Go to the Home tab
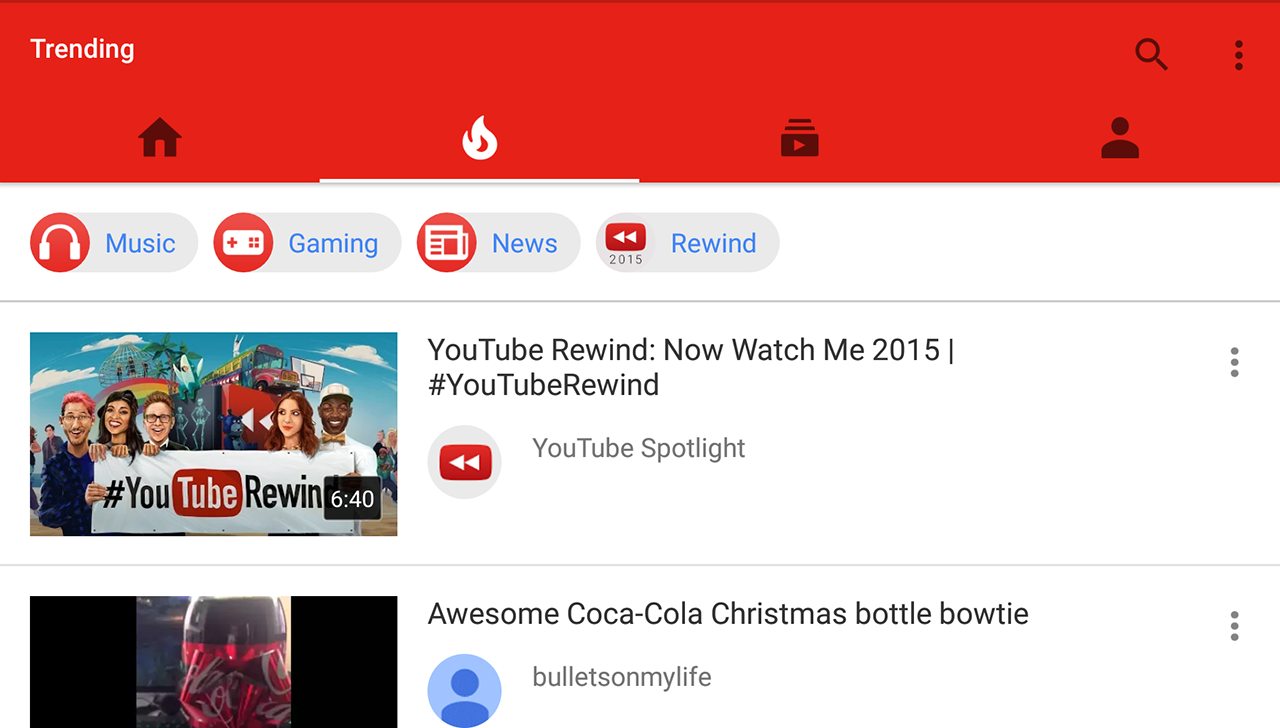 point(160,137)
